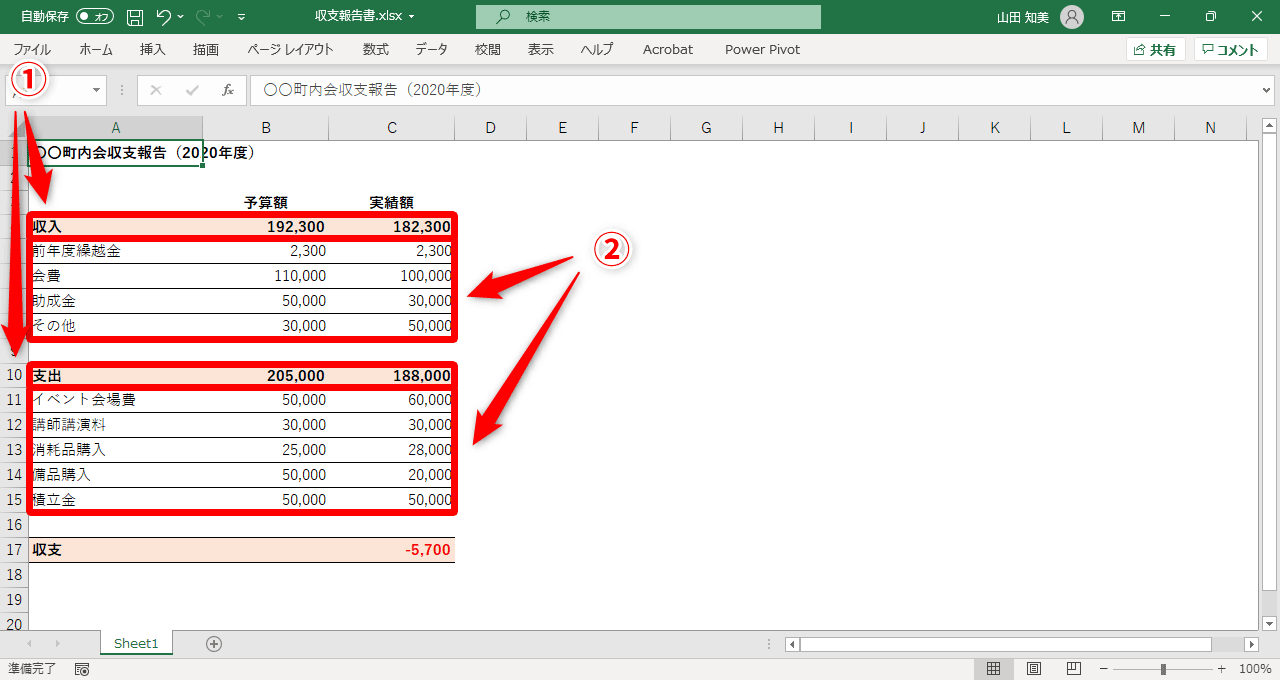Select row 17 header

[14, 550]
